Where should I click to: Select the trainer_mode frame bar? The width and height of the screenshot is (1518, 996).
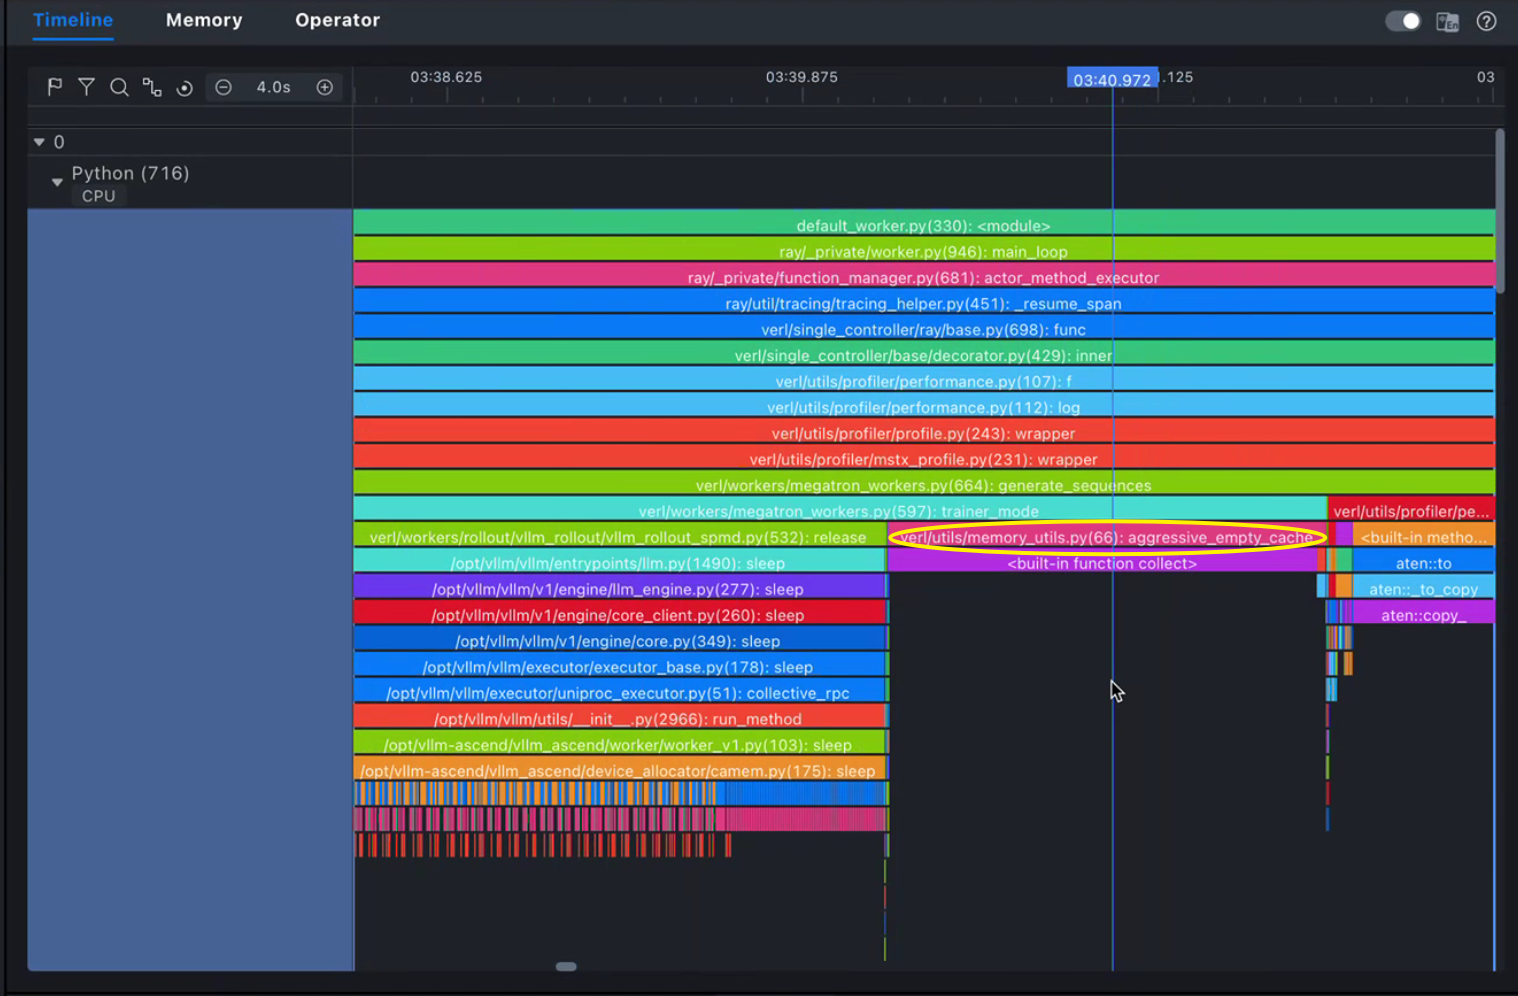[x=840, y=511]
